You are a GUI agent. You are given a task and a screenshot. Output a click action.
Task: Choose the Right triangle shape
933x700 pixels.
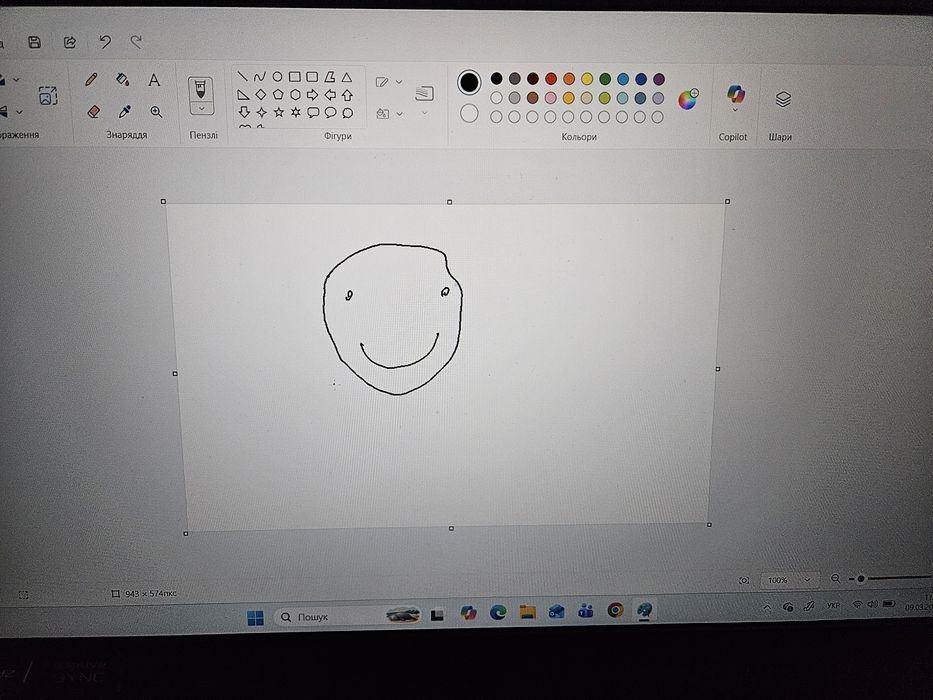pos(243,94)
